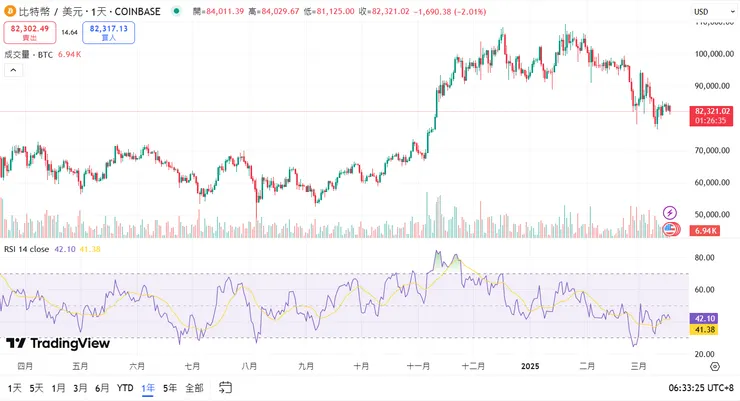This screenshot has width=740, height=401.
Task: Click the red 6.94K volume label
Action: 705,231
